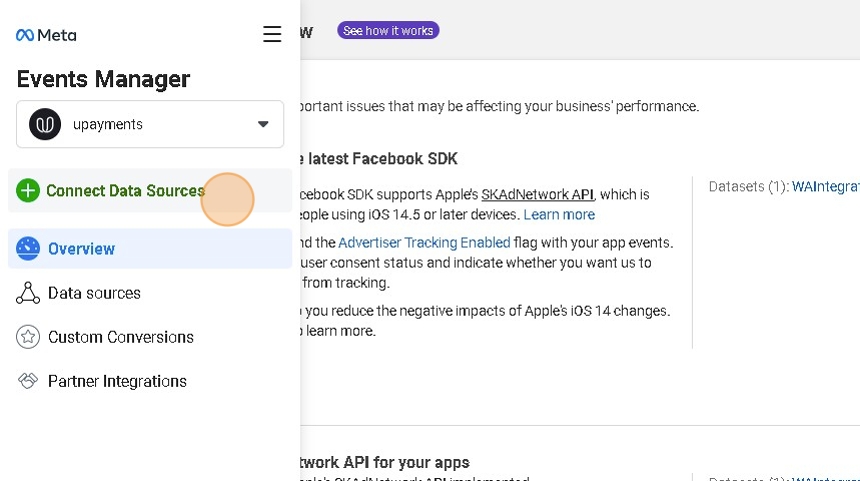Click the Meta logo
Image resolution: width=860 pixels, height=481 pixels.
pos(46,35)
